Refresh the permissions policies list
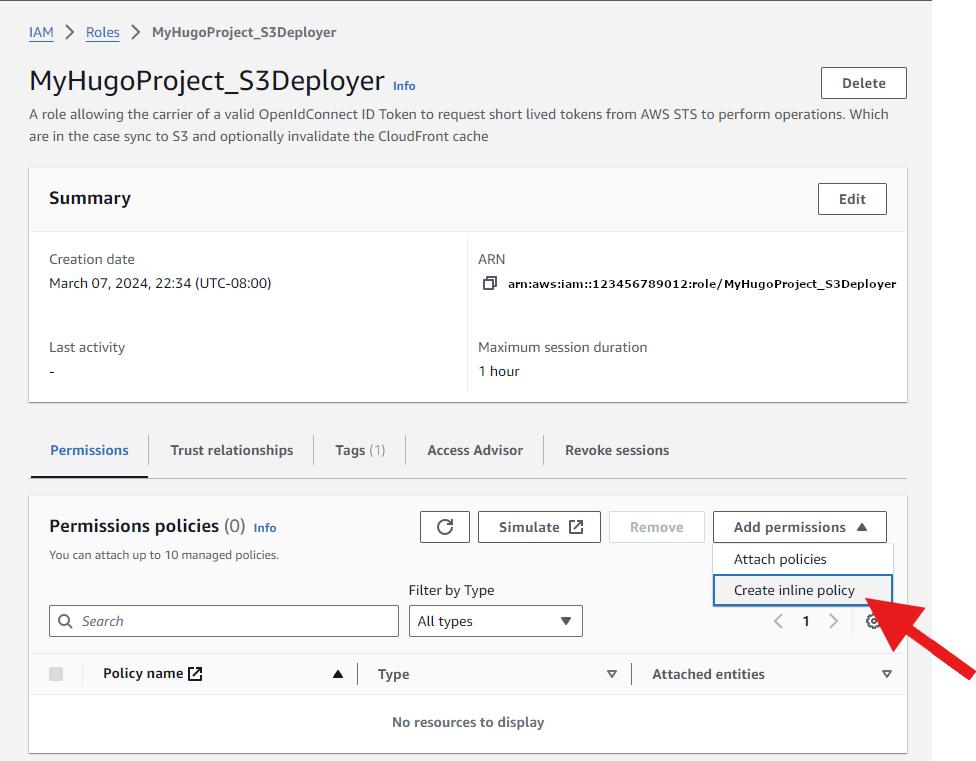 pyautogui.click(x=444, y=527)
